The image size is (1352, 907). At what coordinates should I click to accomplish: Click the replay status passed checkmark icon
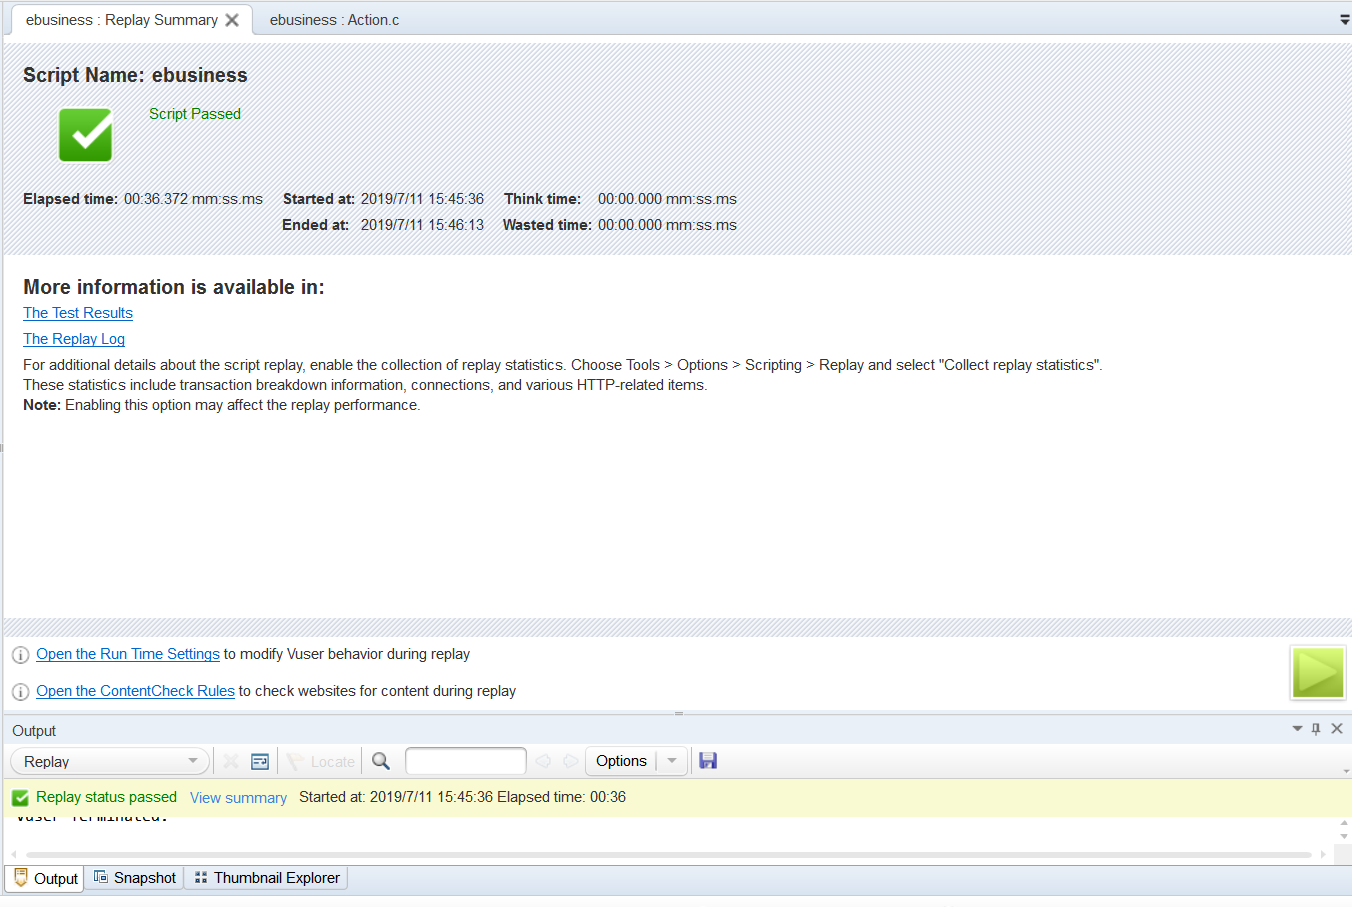[x=20, y=798]
